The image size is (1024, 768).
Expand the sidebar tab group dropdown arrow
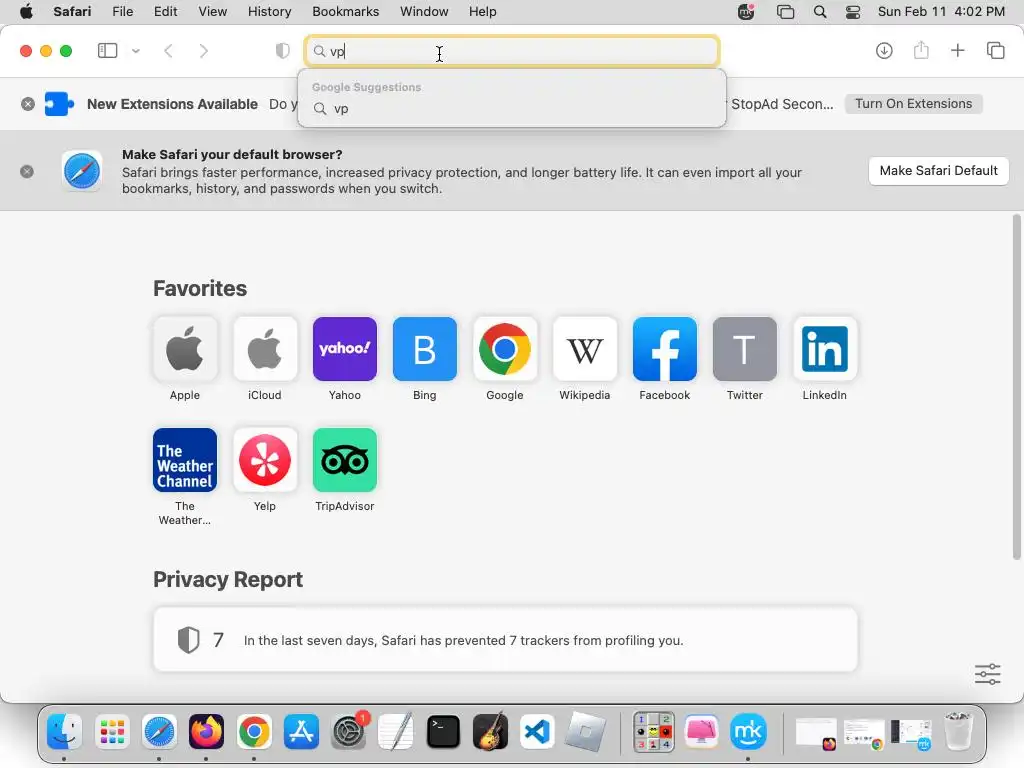coord(136,51)
